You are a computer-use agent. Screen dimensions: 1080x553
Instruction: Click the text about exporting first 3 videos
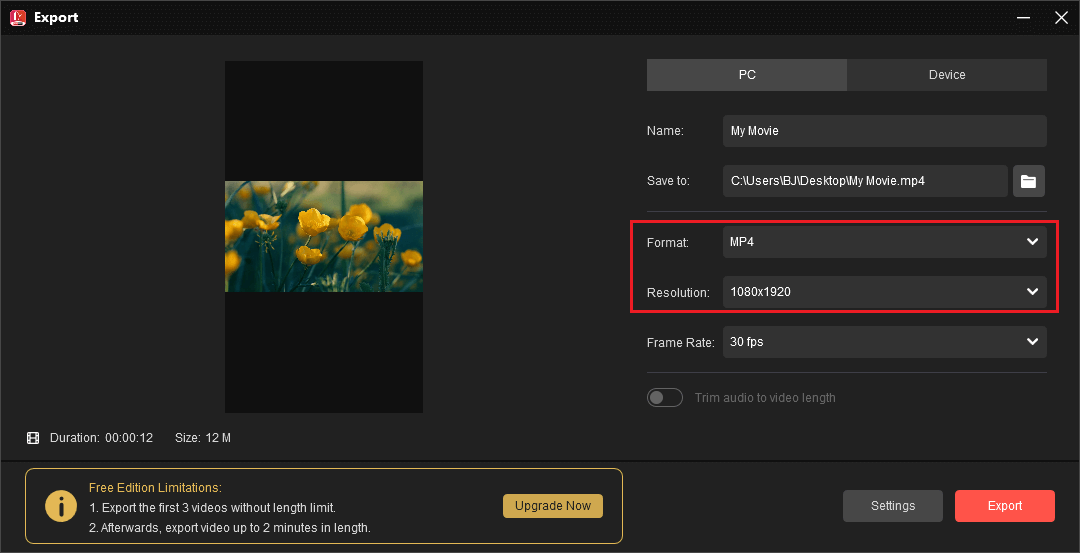(212, 508)
